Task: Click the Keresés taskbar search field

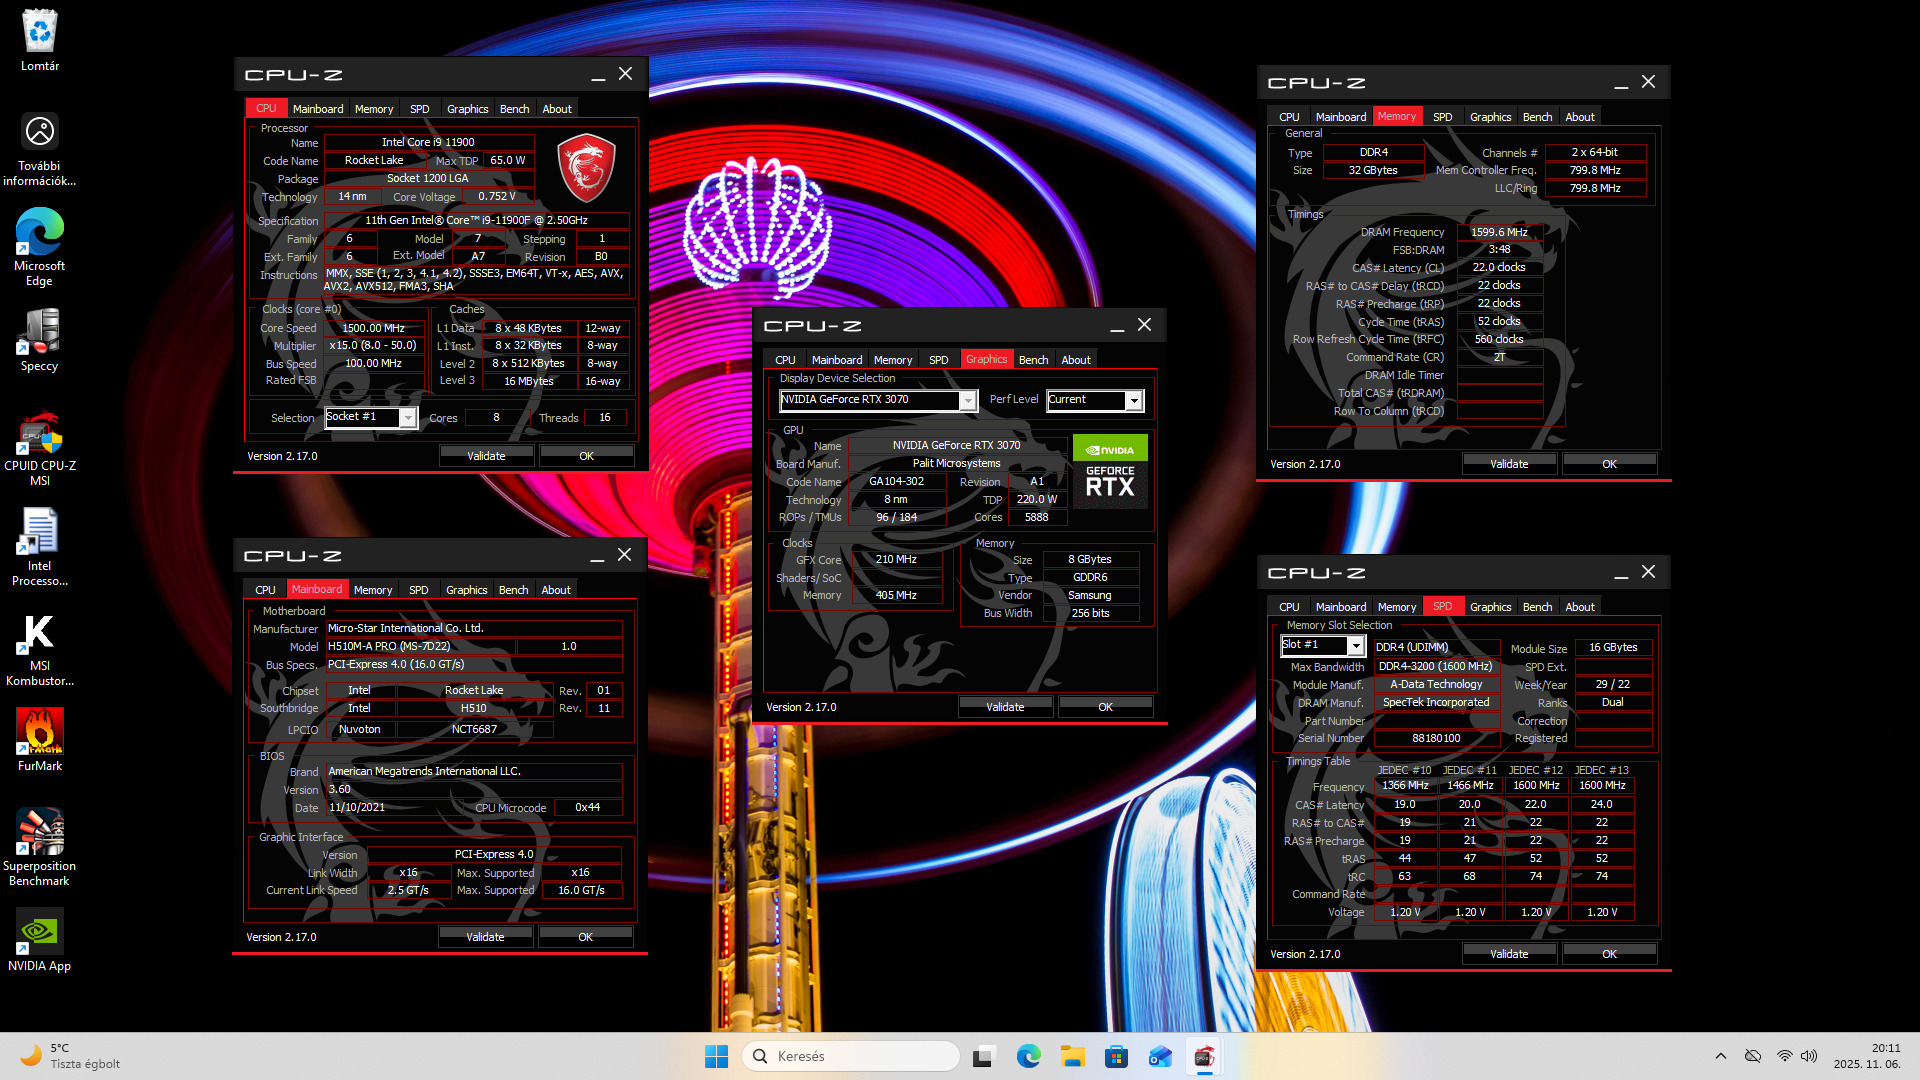Action: tap(850, 1056)
